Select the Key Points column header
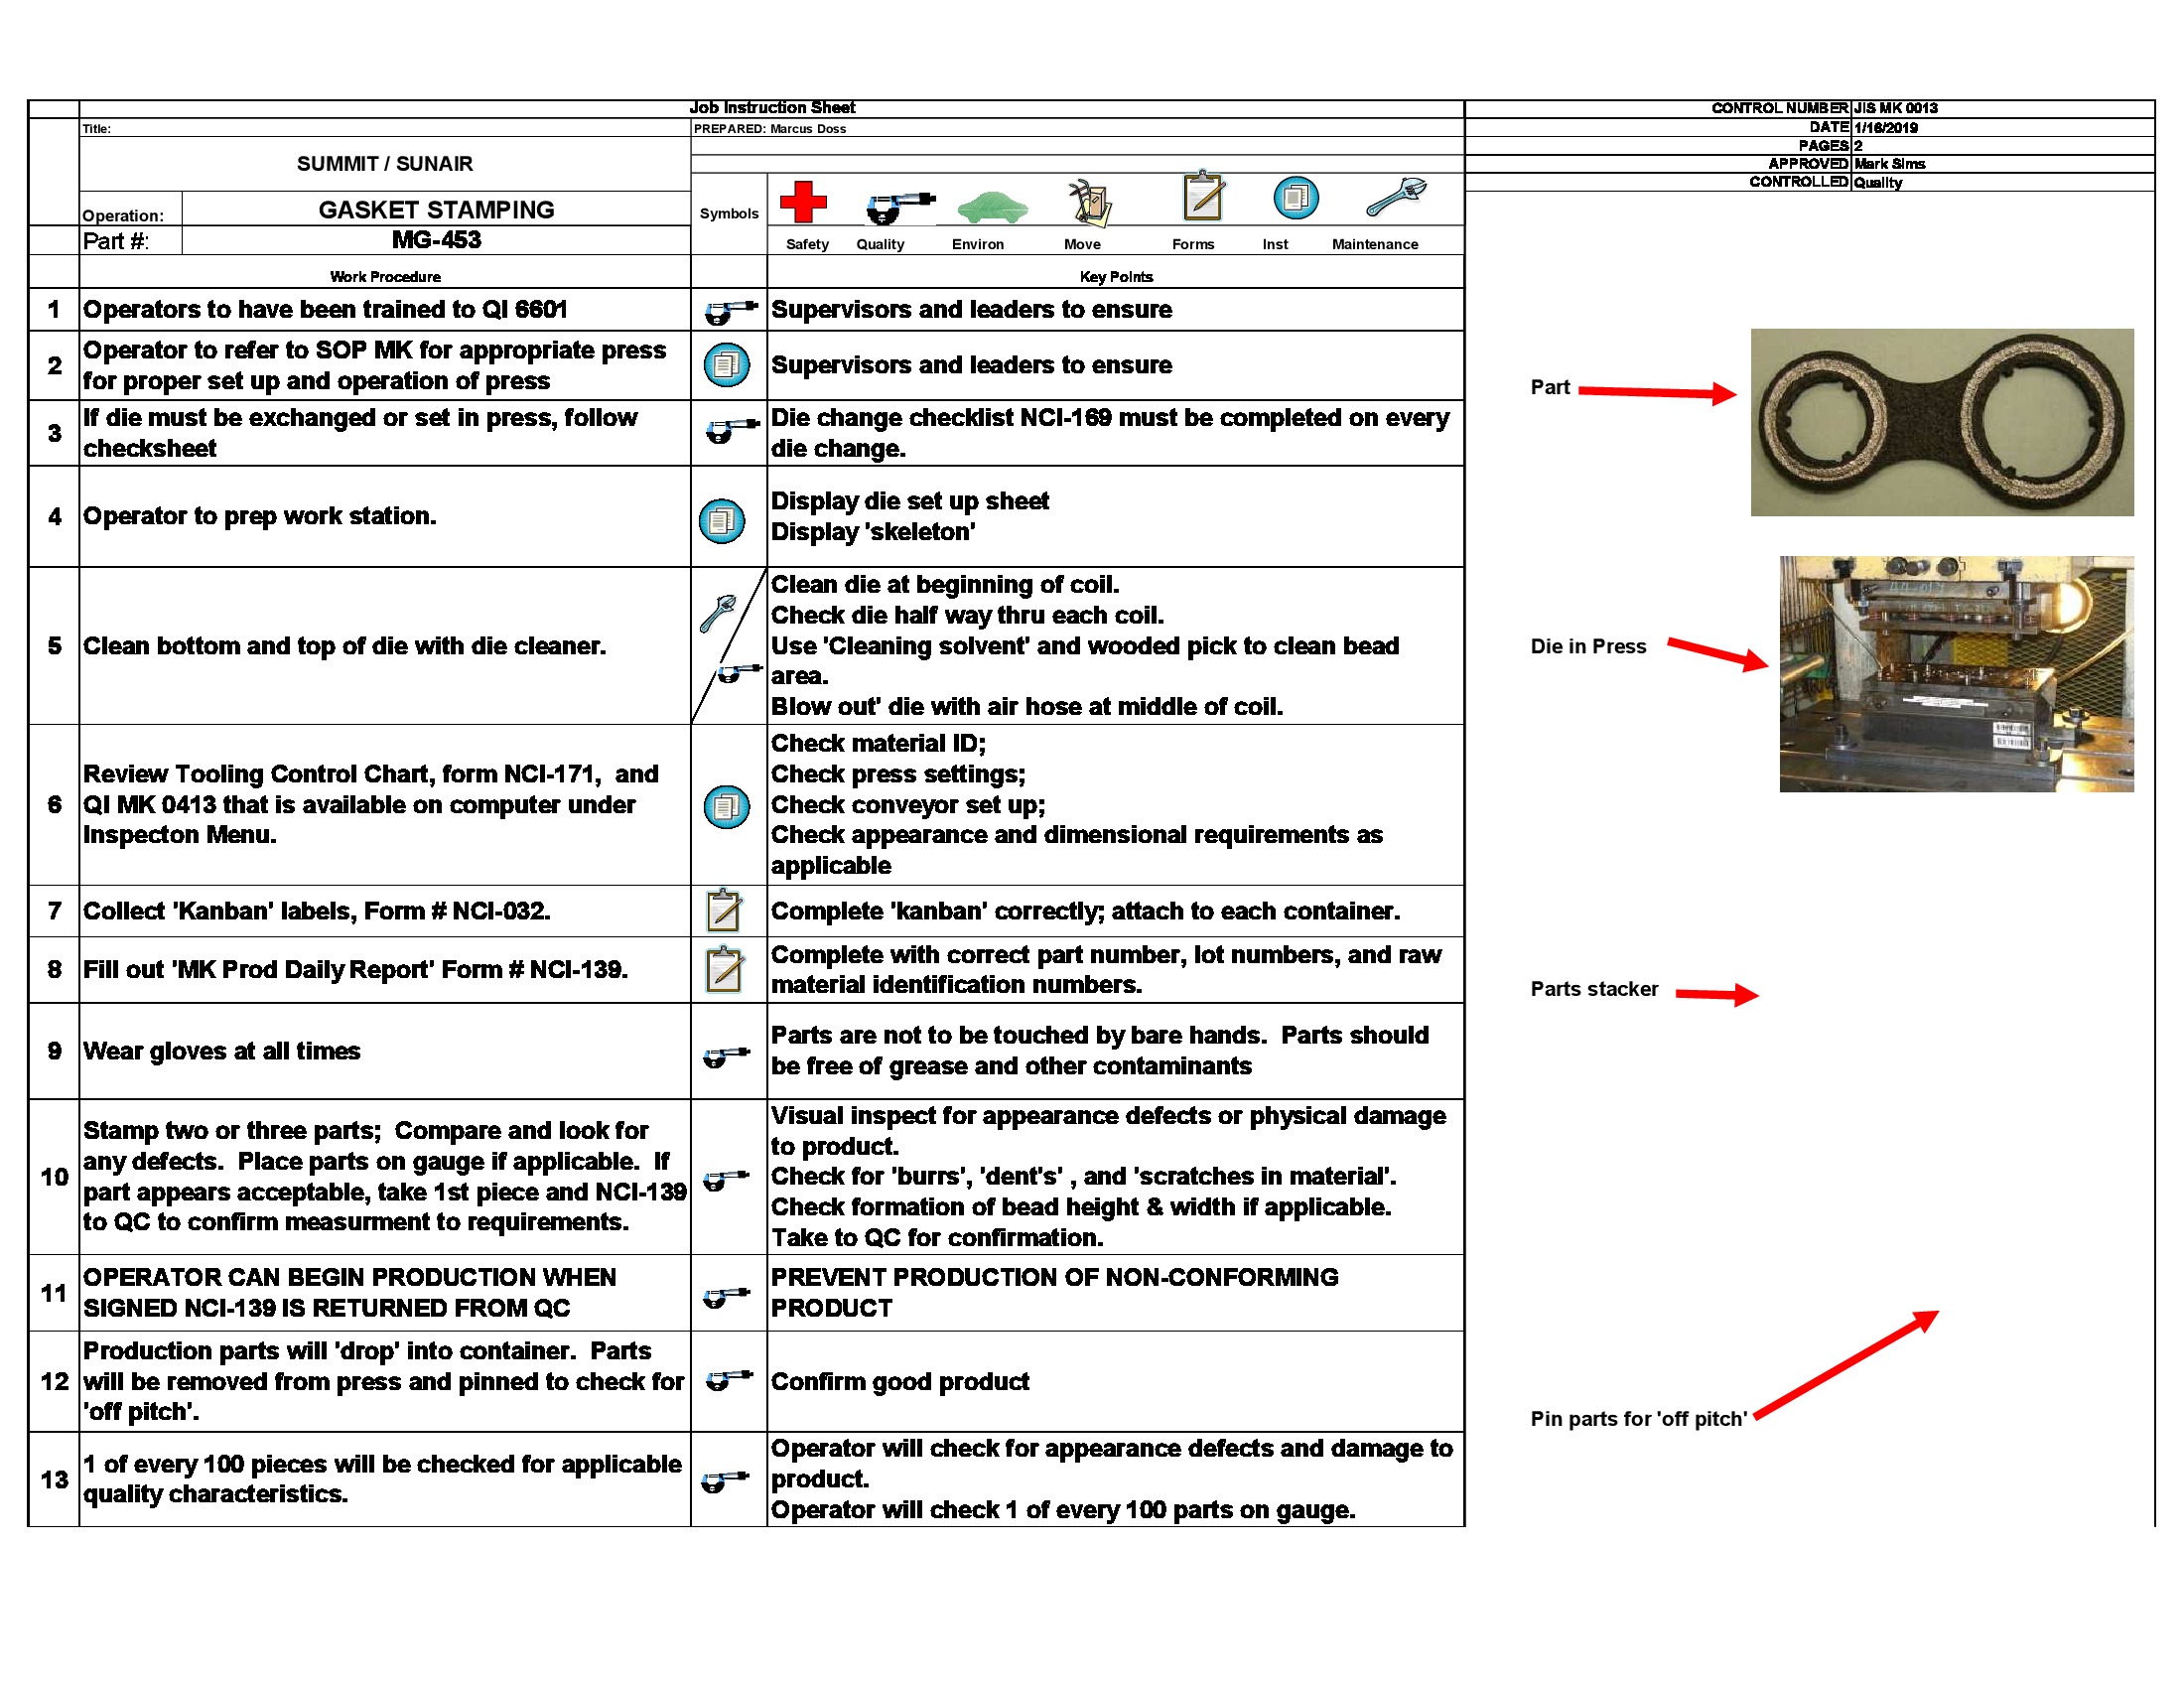The width and height of the screenshot is (2184, 1688). coord(1117,277)
